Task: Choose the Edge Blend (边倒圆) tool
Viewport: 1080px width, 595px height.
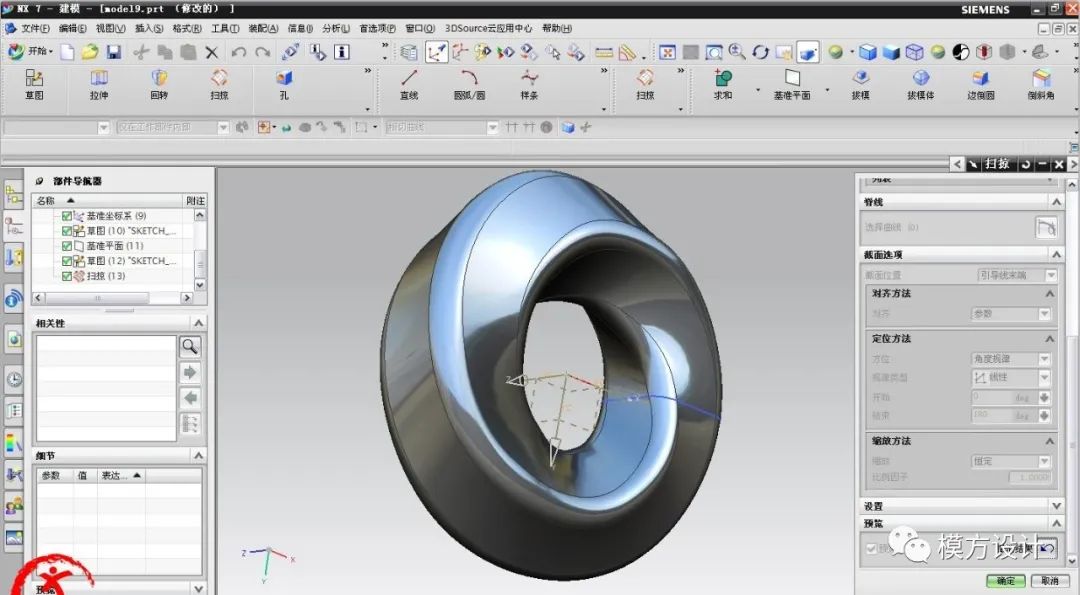Action: click(x=981, y=85)
